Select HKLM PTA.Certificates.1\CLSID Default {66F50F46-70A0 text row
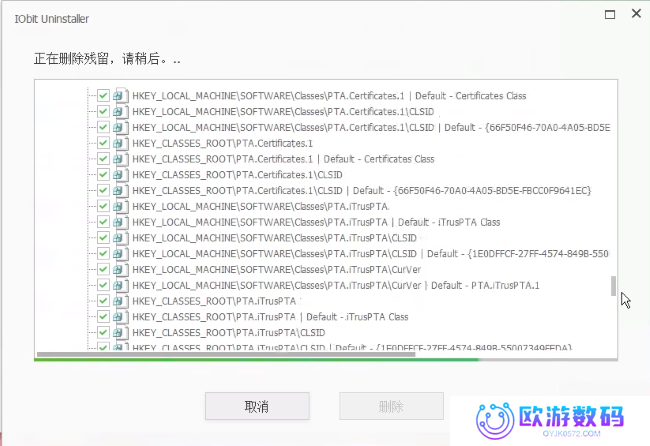 tap(371, 127)
